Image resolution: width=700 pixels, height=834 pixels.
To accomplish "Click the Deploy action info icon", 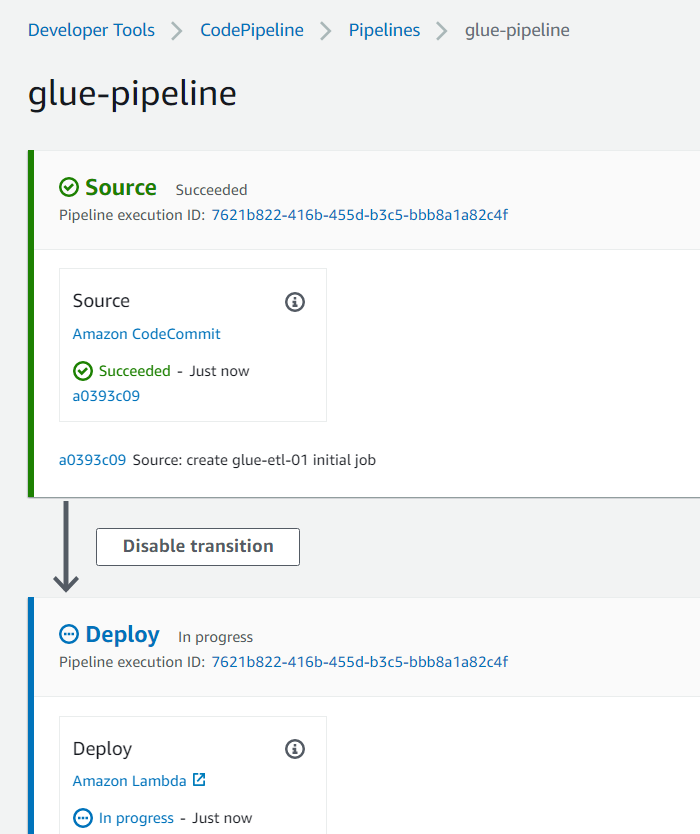I will tap(295, 749).
